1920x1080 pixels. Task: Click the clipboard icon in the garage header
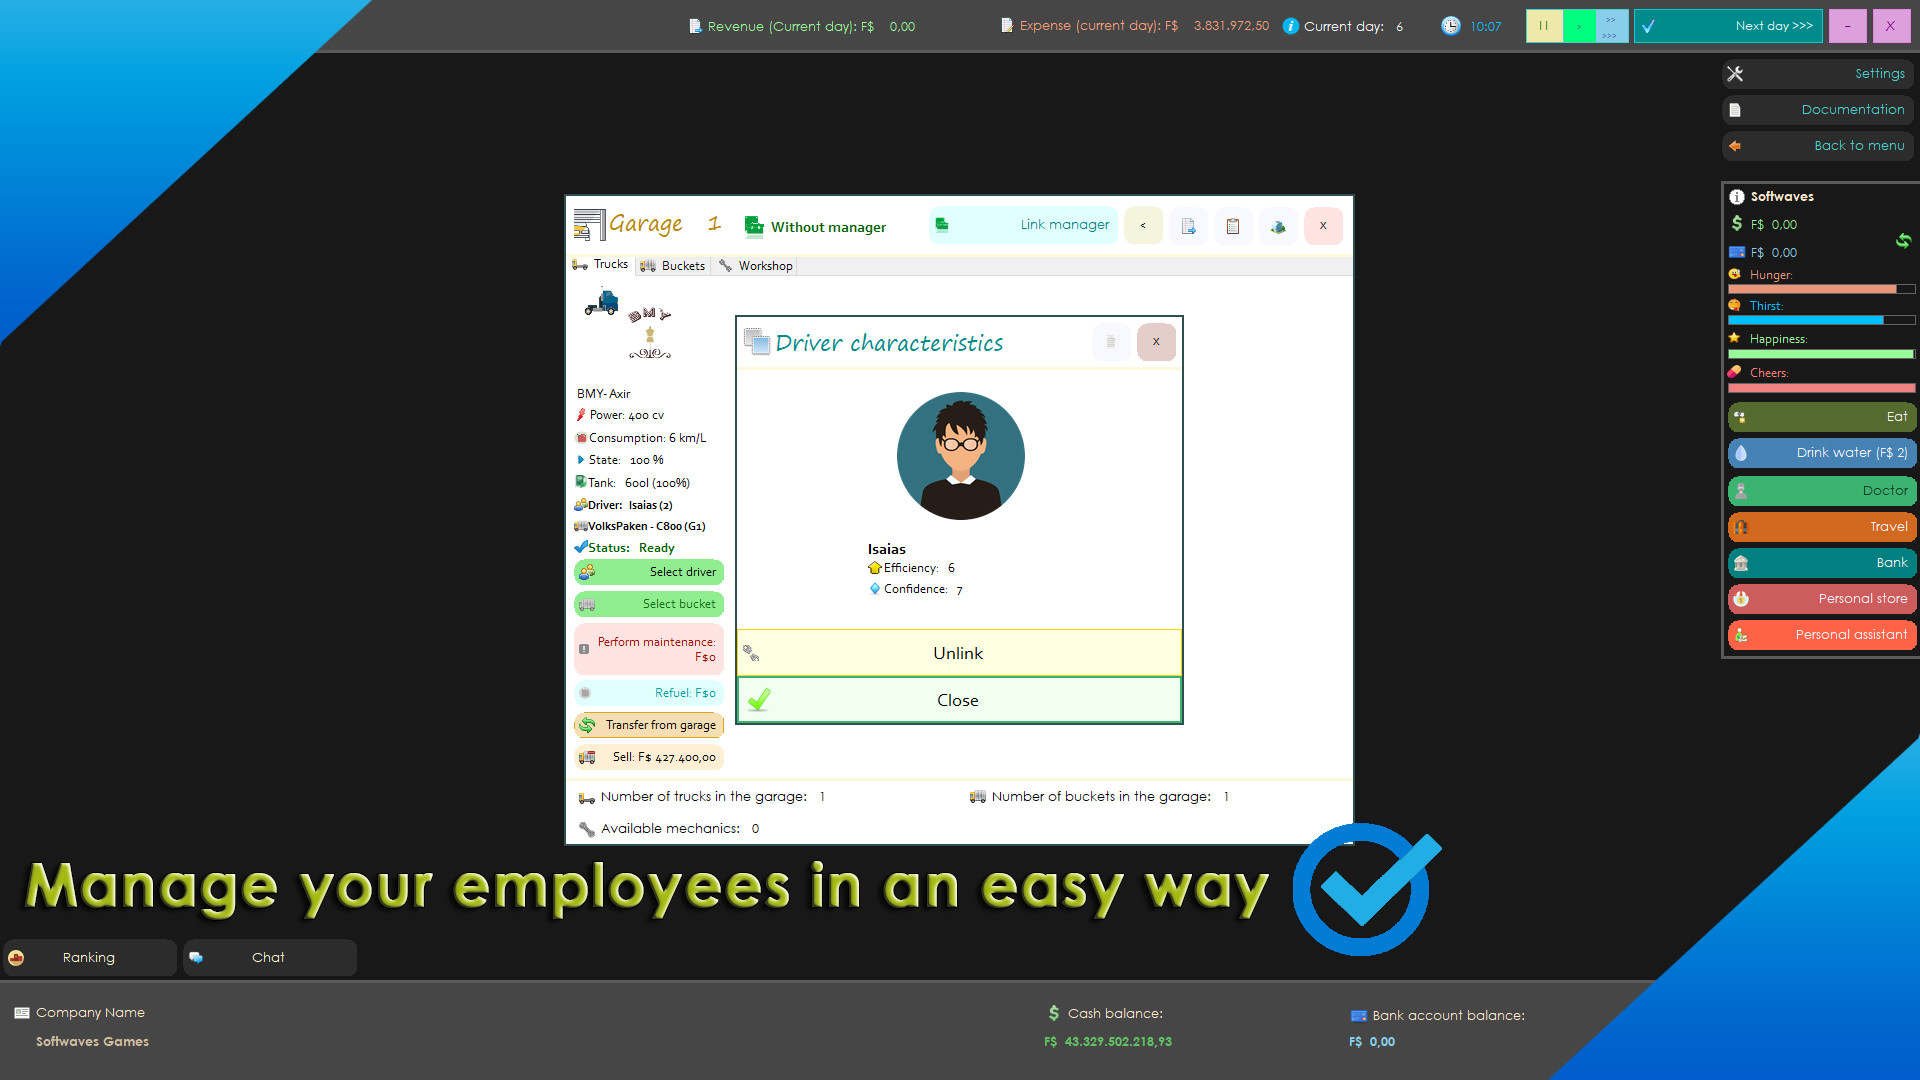1233,226
